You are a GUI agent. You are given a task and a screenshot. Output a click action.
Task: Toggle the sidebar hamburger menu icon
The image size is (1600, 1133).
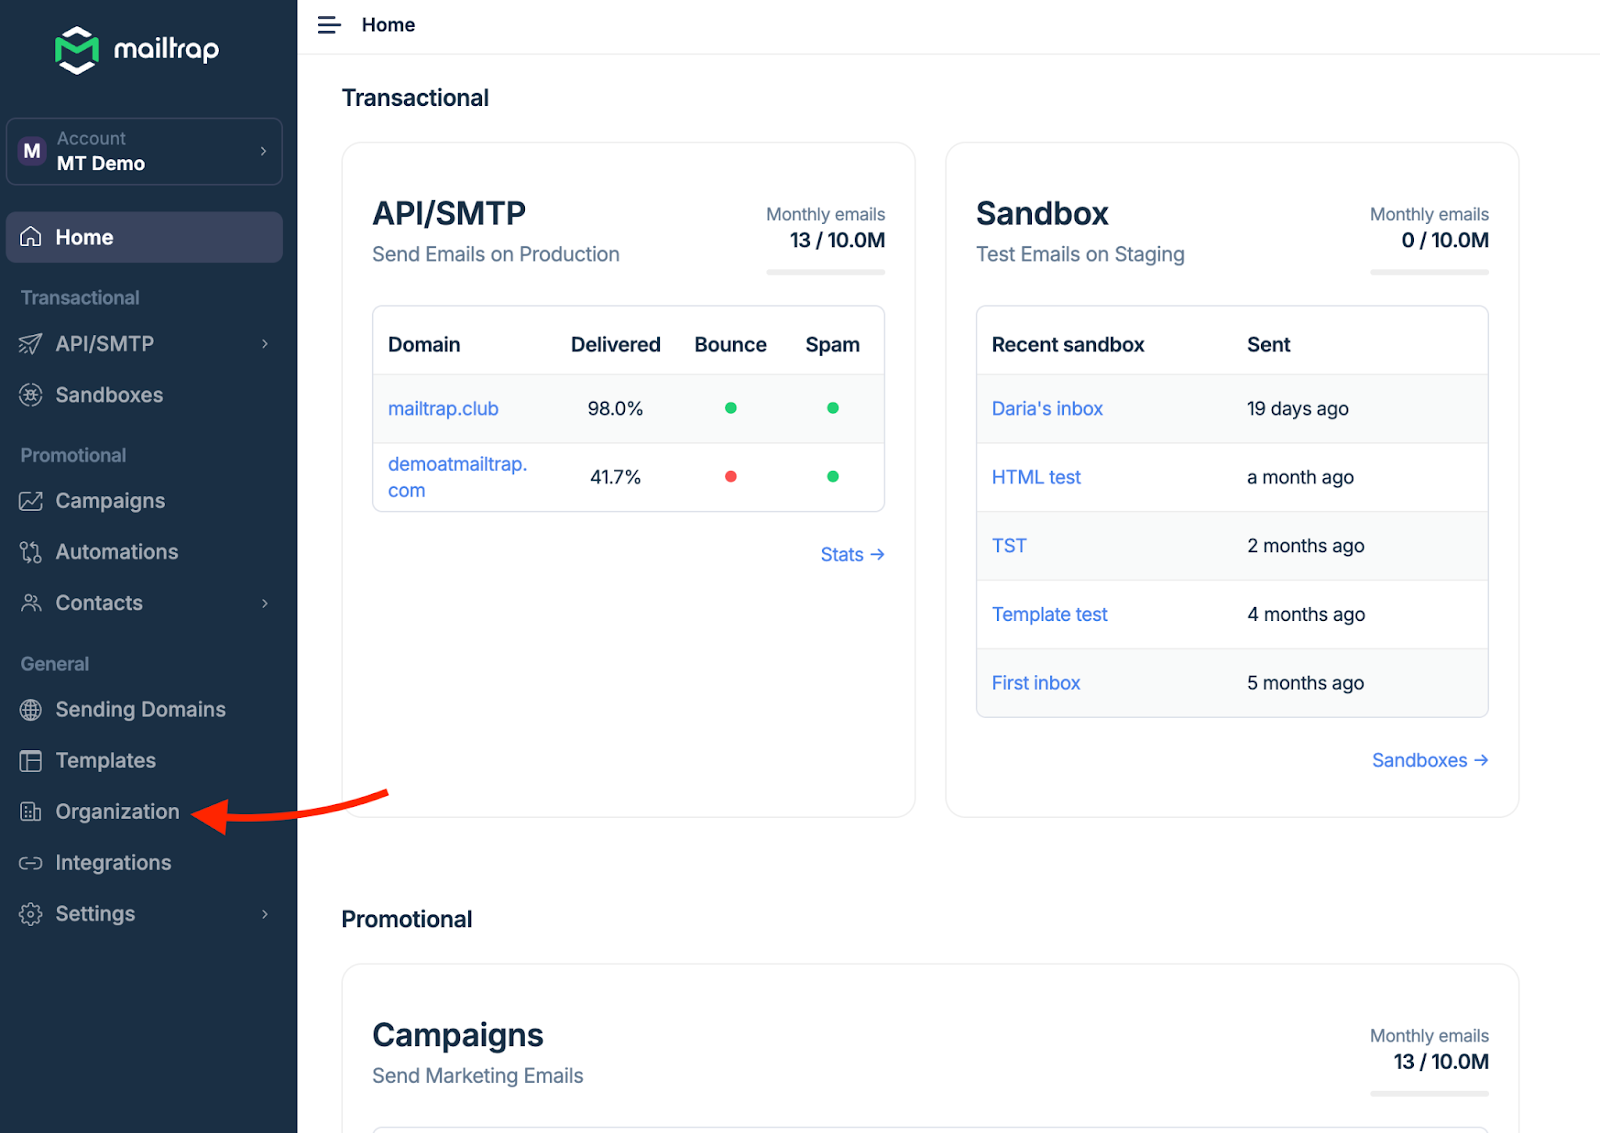pos(329,25)
